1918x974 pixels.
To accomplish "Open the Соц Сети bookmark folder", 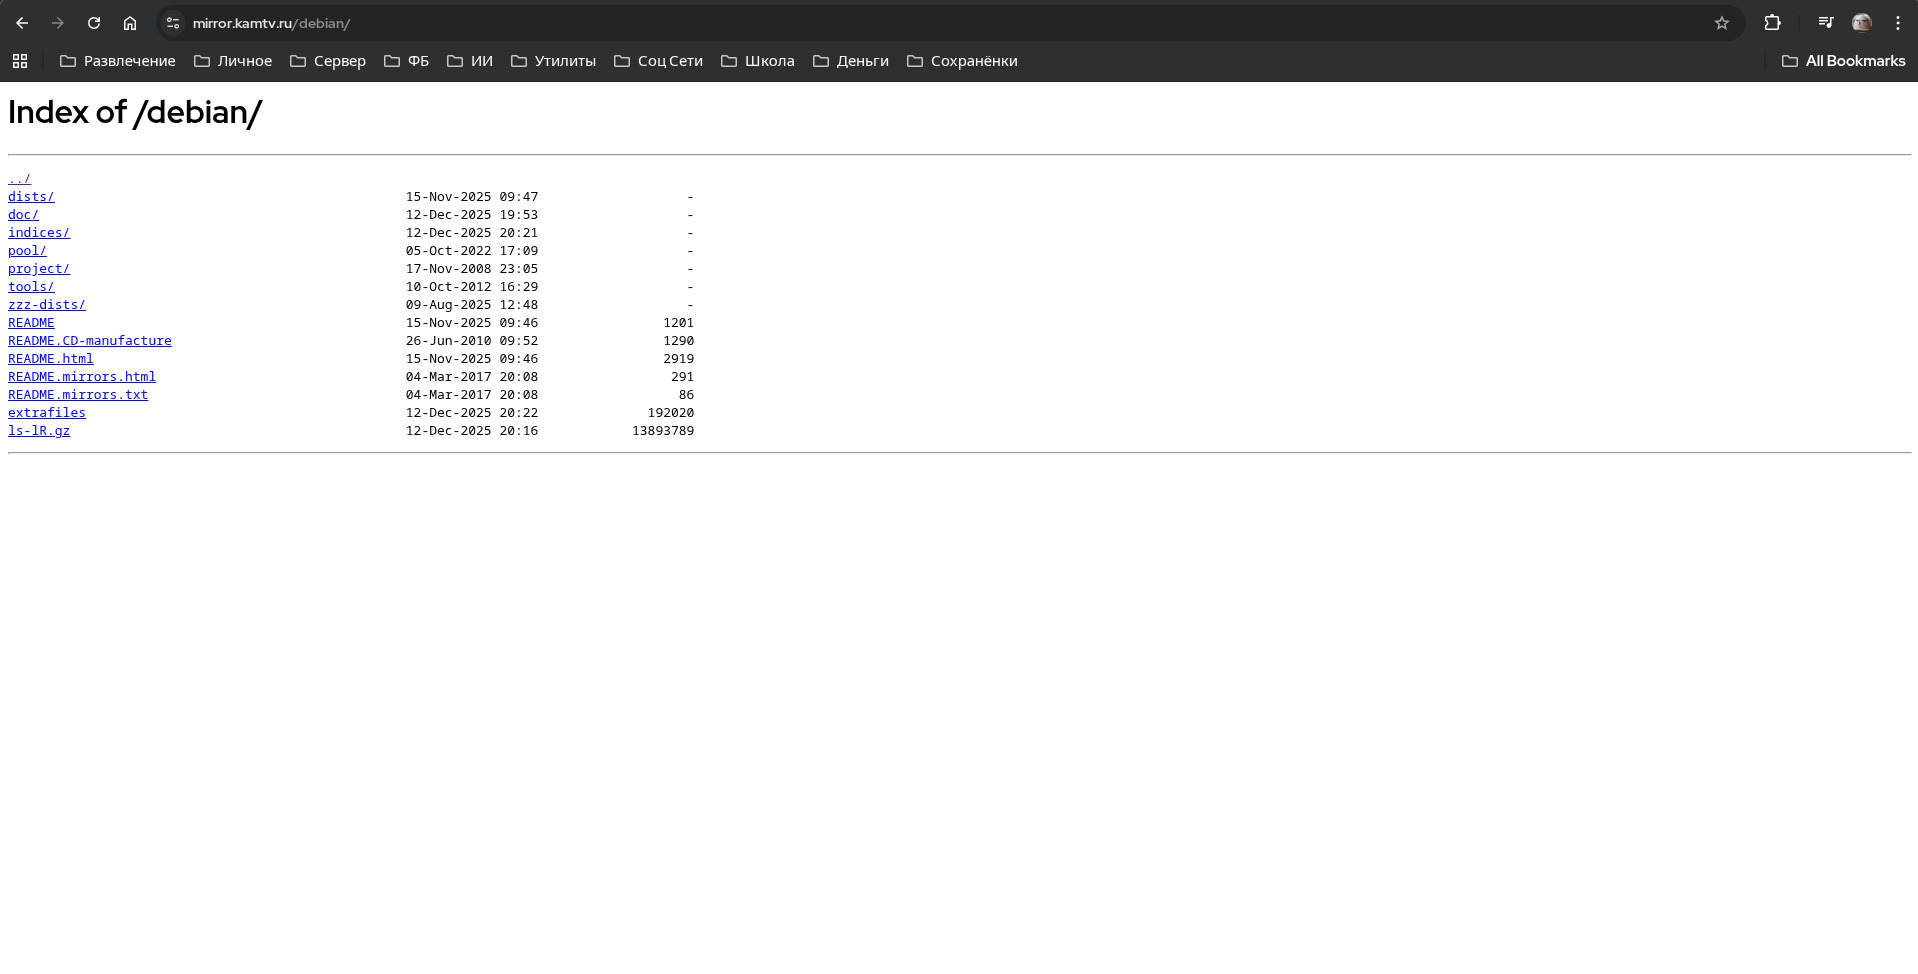I will [x=659, y=61].
